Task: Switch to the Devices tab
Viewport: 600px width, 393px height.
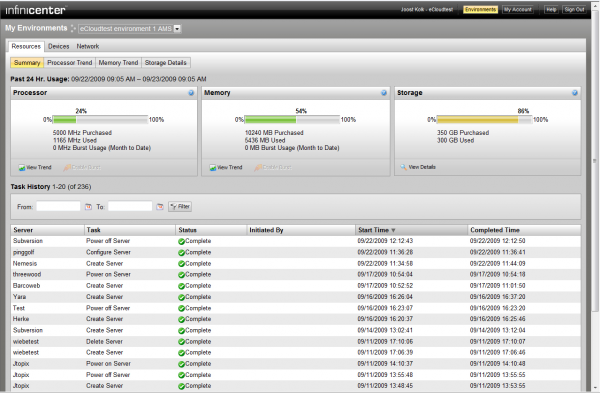Action: 59,46
